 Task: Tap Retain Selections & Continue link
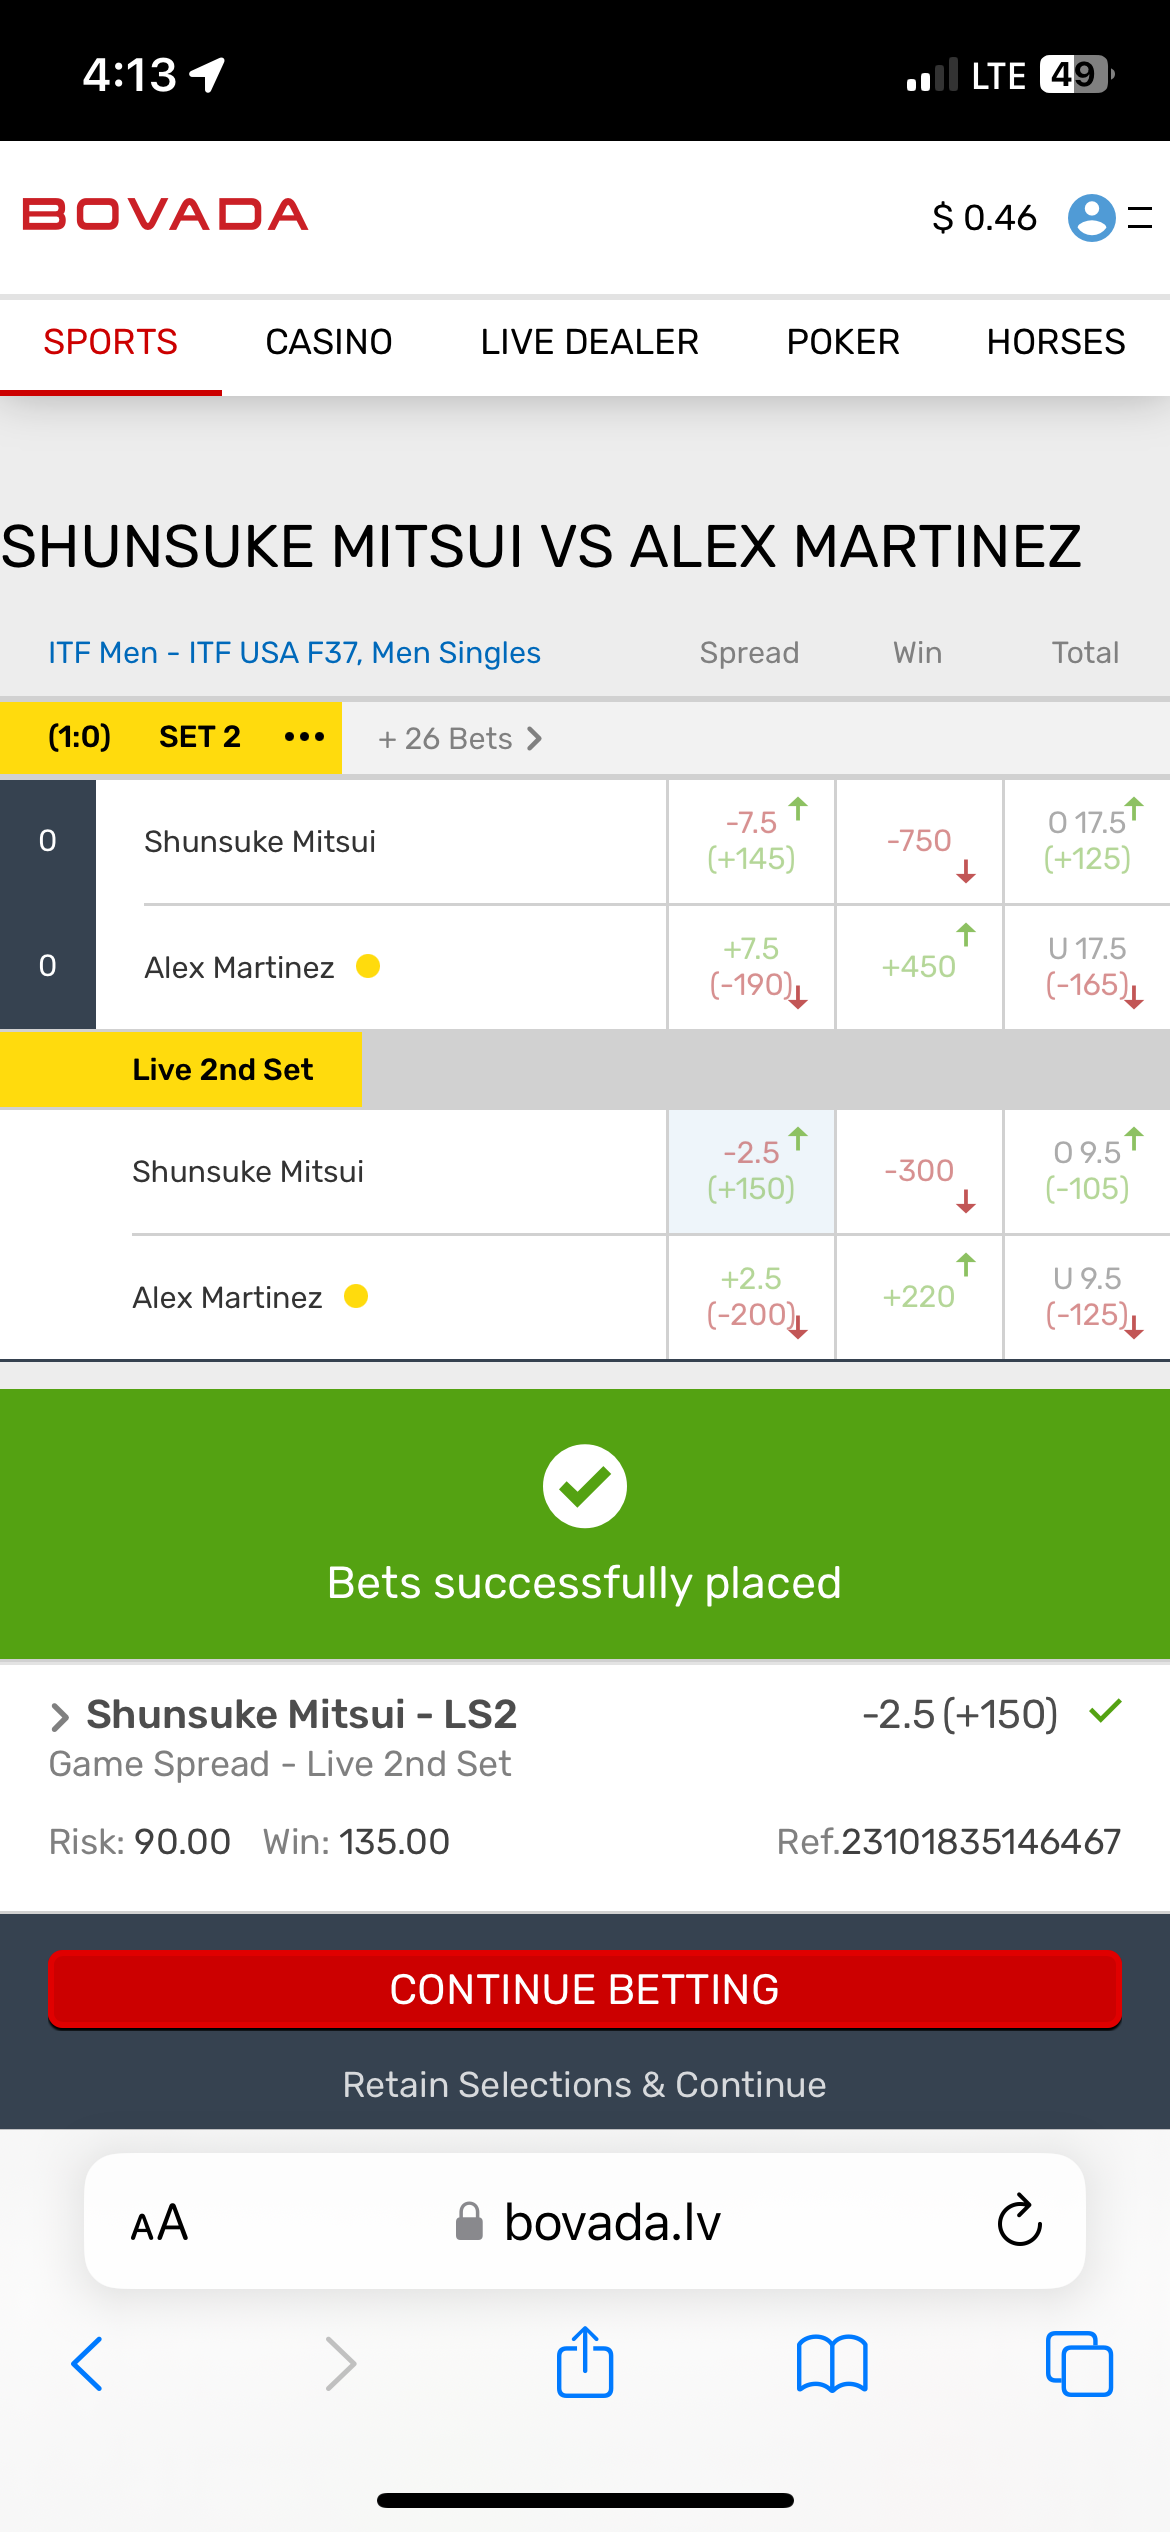[x=584, y=2085]
